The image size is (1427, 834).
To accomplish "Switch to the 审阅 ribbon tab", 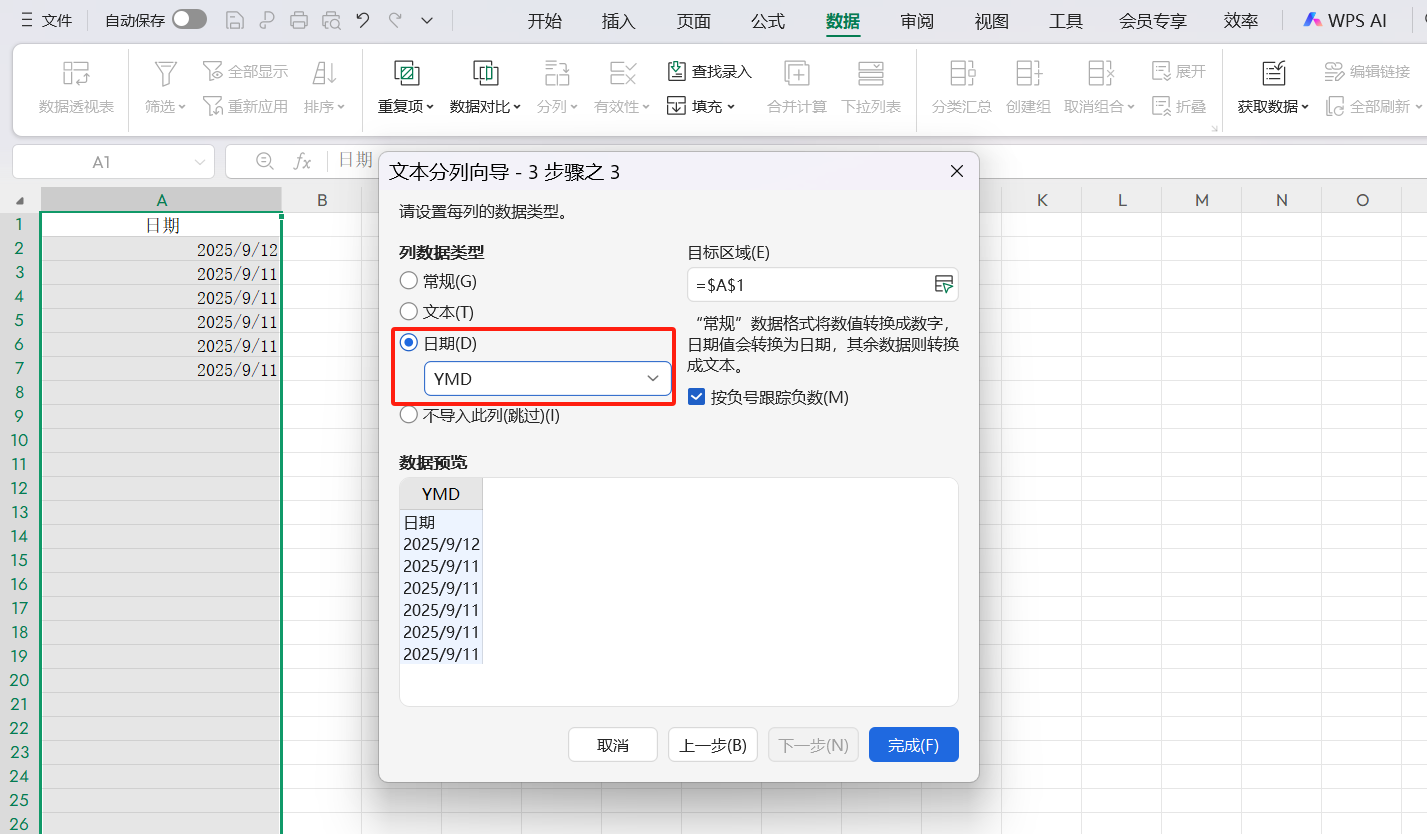I will pos(916,20).
